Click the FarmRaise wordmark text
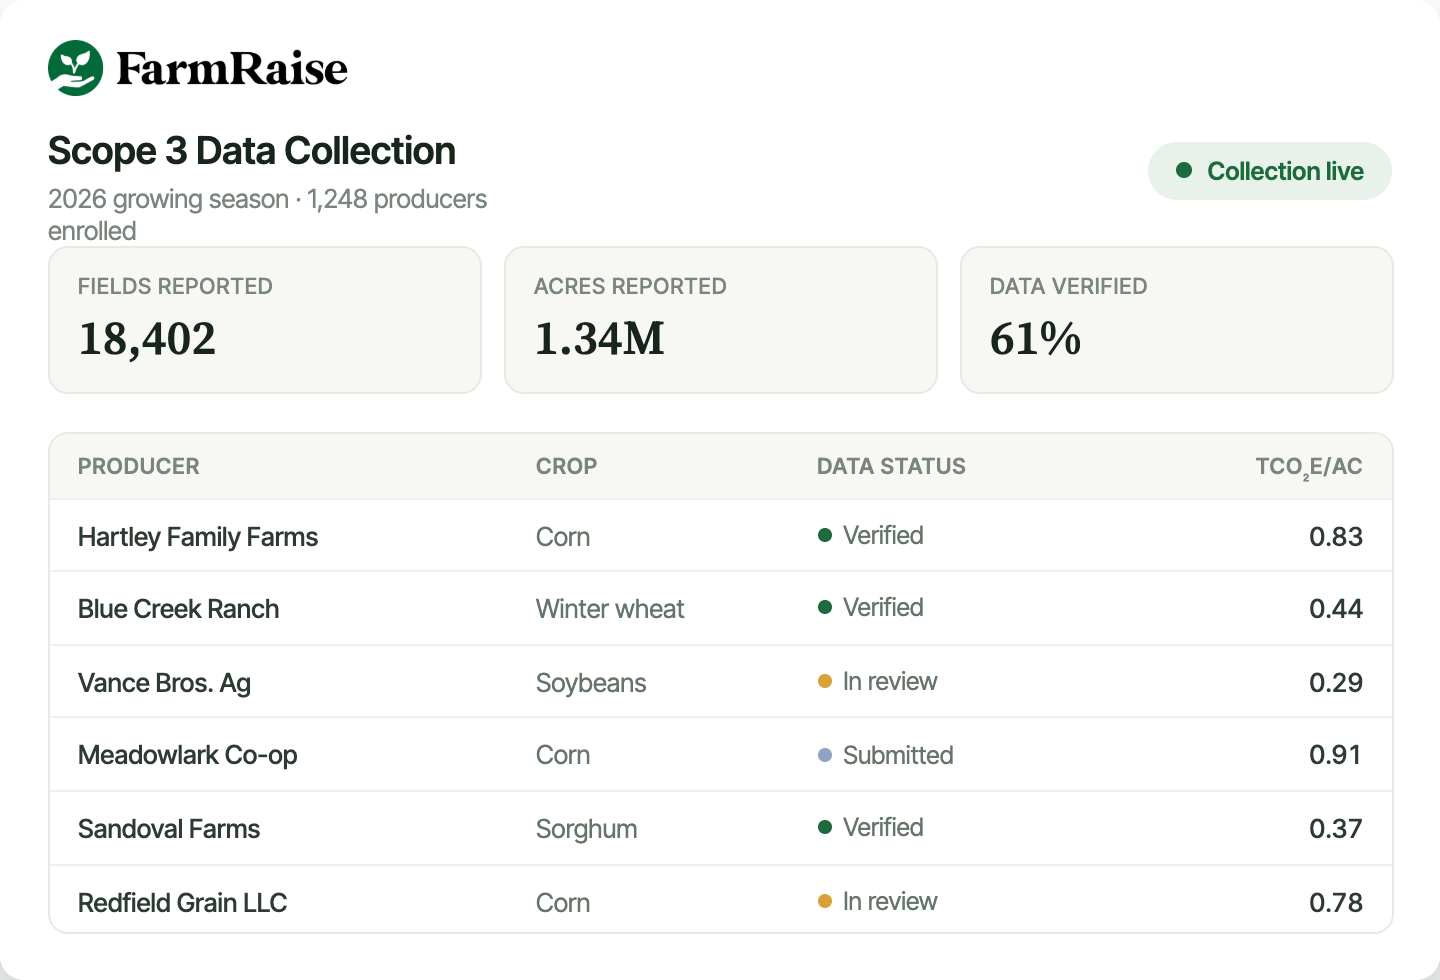 [x=232, y=68]
